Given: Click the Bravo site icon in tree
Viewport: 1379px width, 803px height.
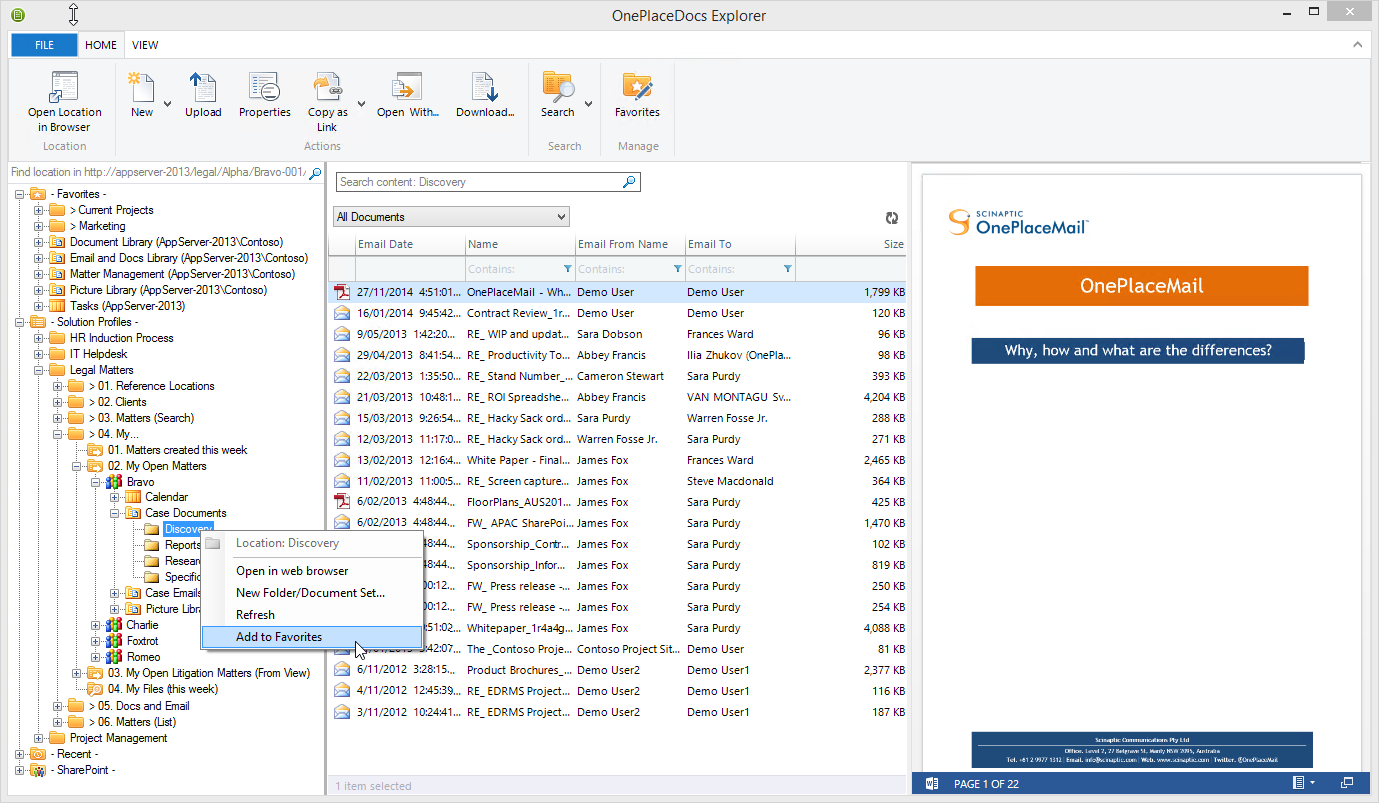Looking at the screenshot, I should click(x=114, y=482).
